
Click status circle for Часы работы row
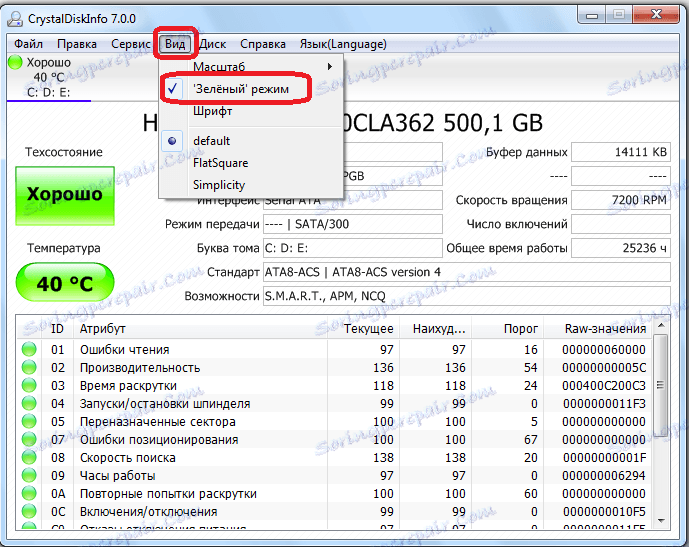click(x=29, y=475)
